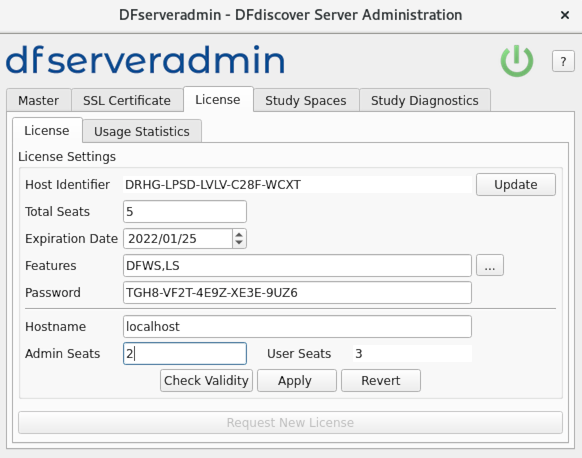Focus the Total Seats field
This screenshot has width=582, height=458.
[x=185, y=212]
